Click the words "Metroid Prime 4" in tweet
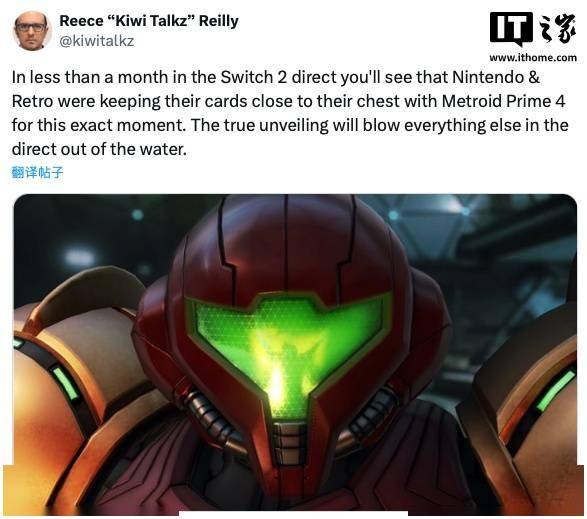Image resolution: width=587 pixels, height=519 pixels. pos(504,101)
